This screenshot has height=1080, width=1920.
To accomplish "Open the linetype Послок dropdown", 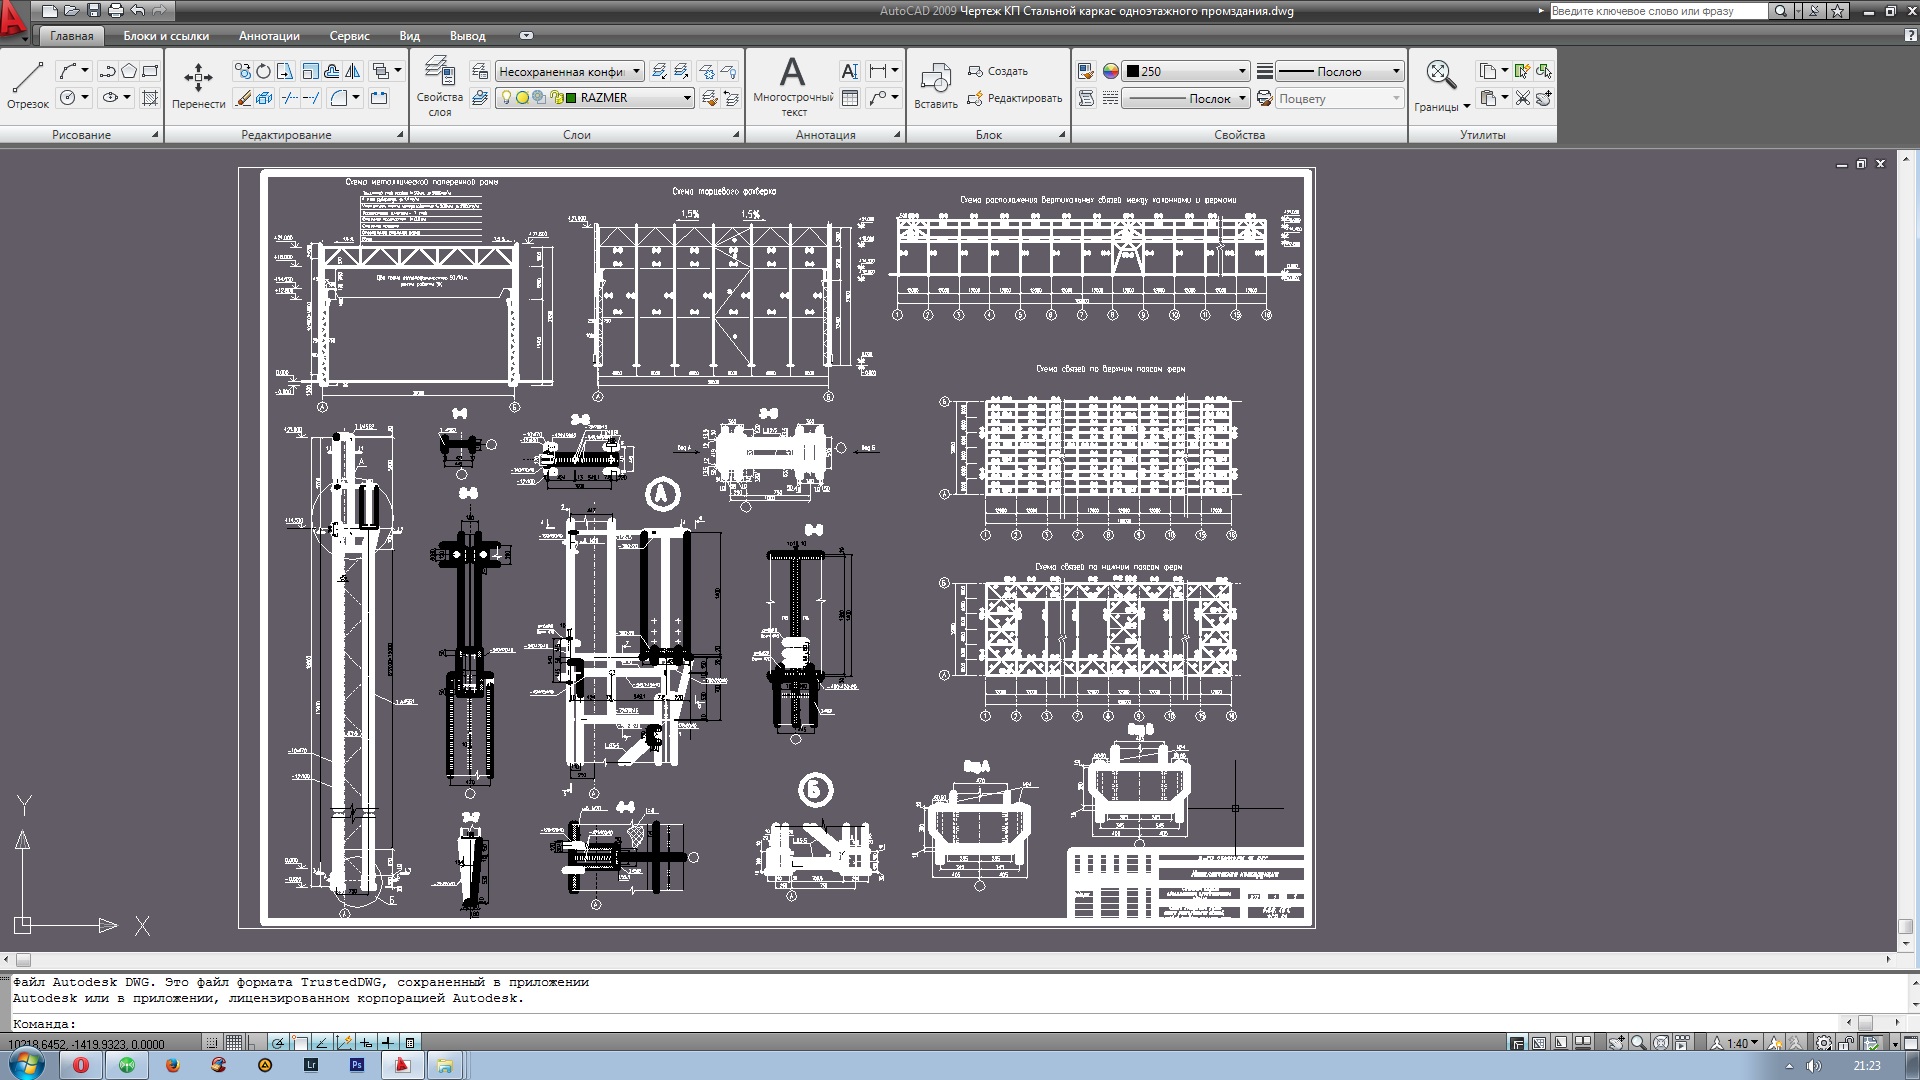I will point(1185,98).
